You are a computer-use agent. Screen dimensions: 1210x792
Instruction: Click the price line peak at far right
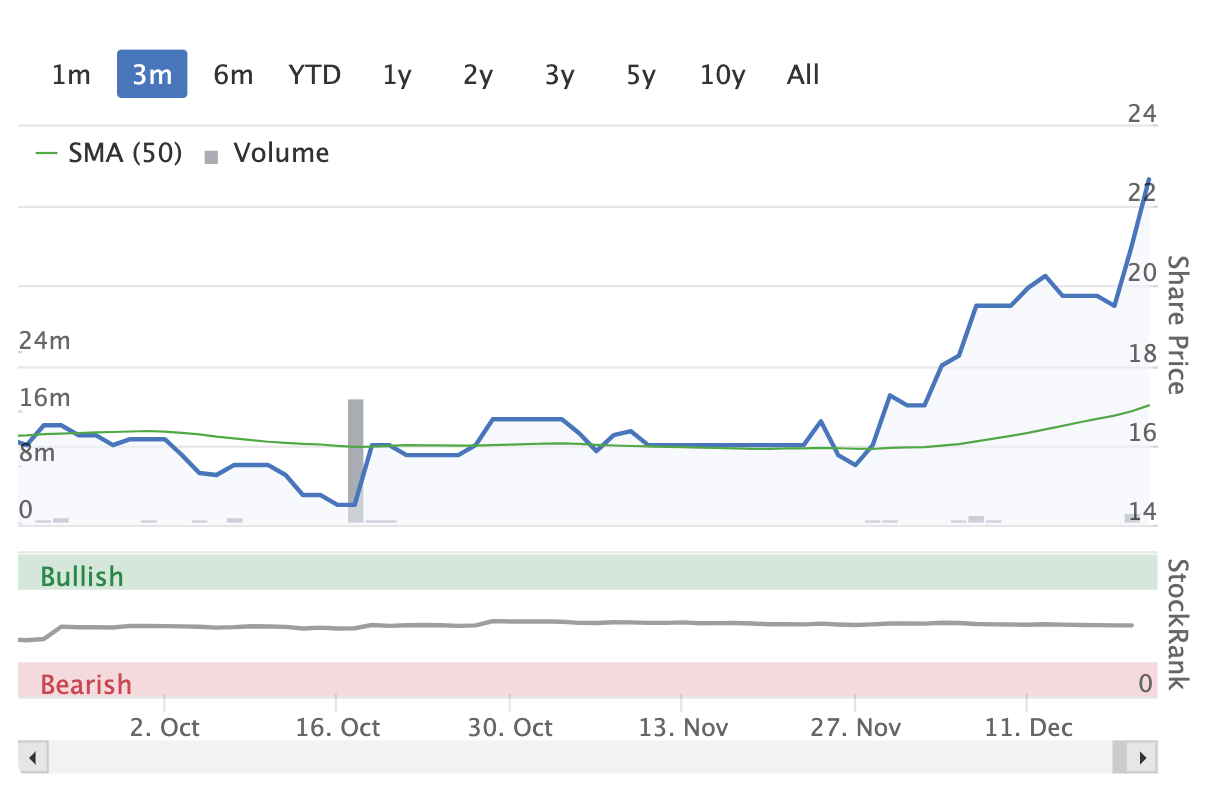[x=1149, y=179]
